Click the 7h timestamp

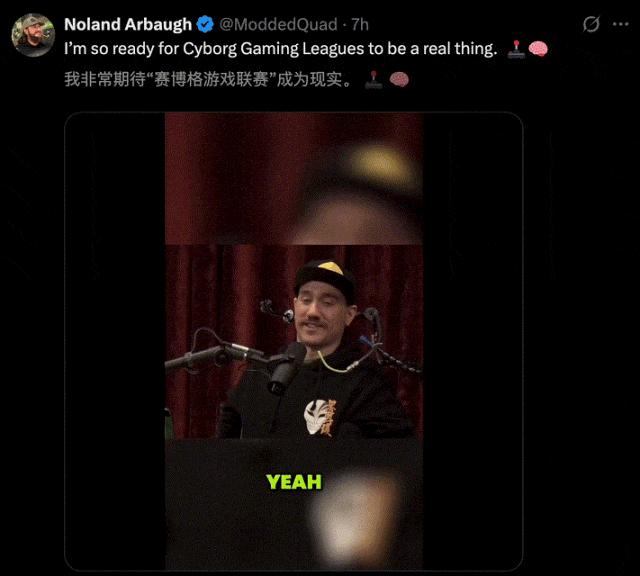pyautogui.click(x=360, y=24)
